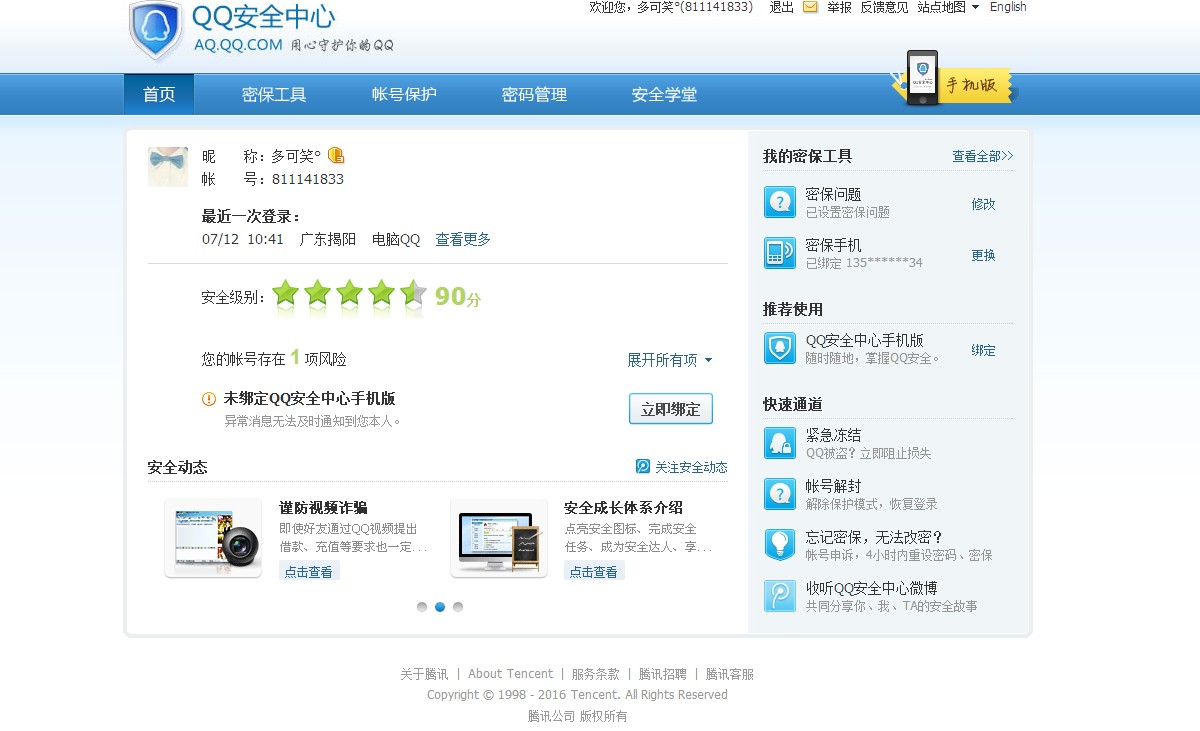Click the 密保手机 phone icon
1200x731 pixels.
[x=780, y=253]
